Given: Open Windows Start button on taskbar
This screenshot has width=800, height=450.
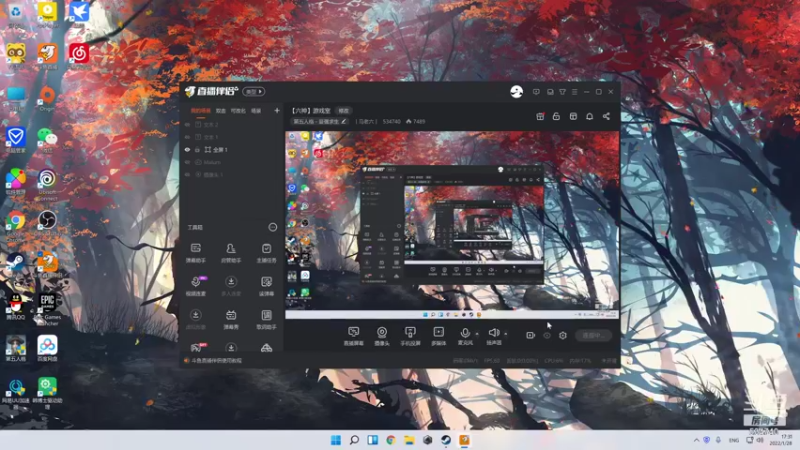Looking at the screenshot, I should [x=336, y=440].
